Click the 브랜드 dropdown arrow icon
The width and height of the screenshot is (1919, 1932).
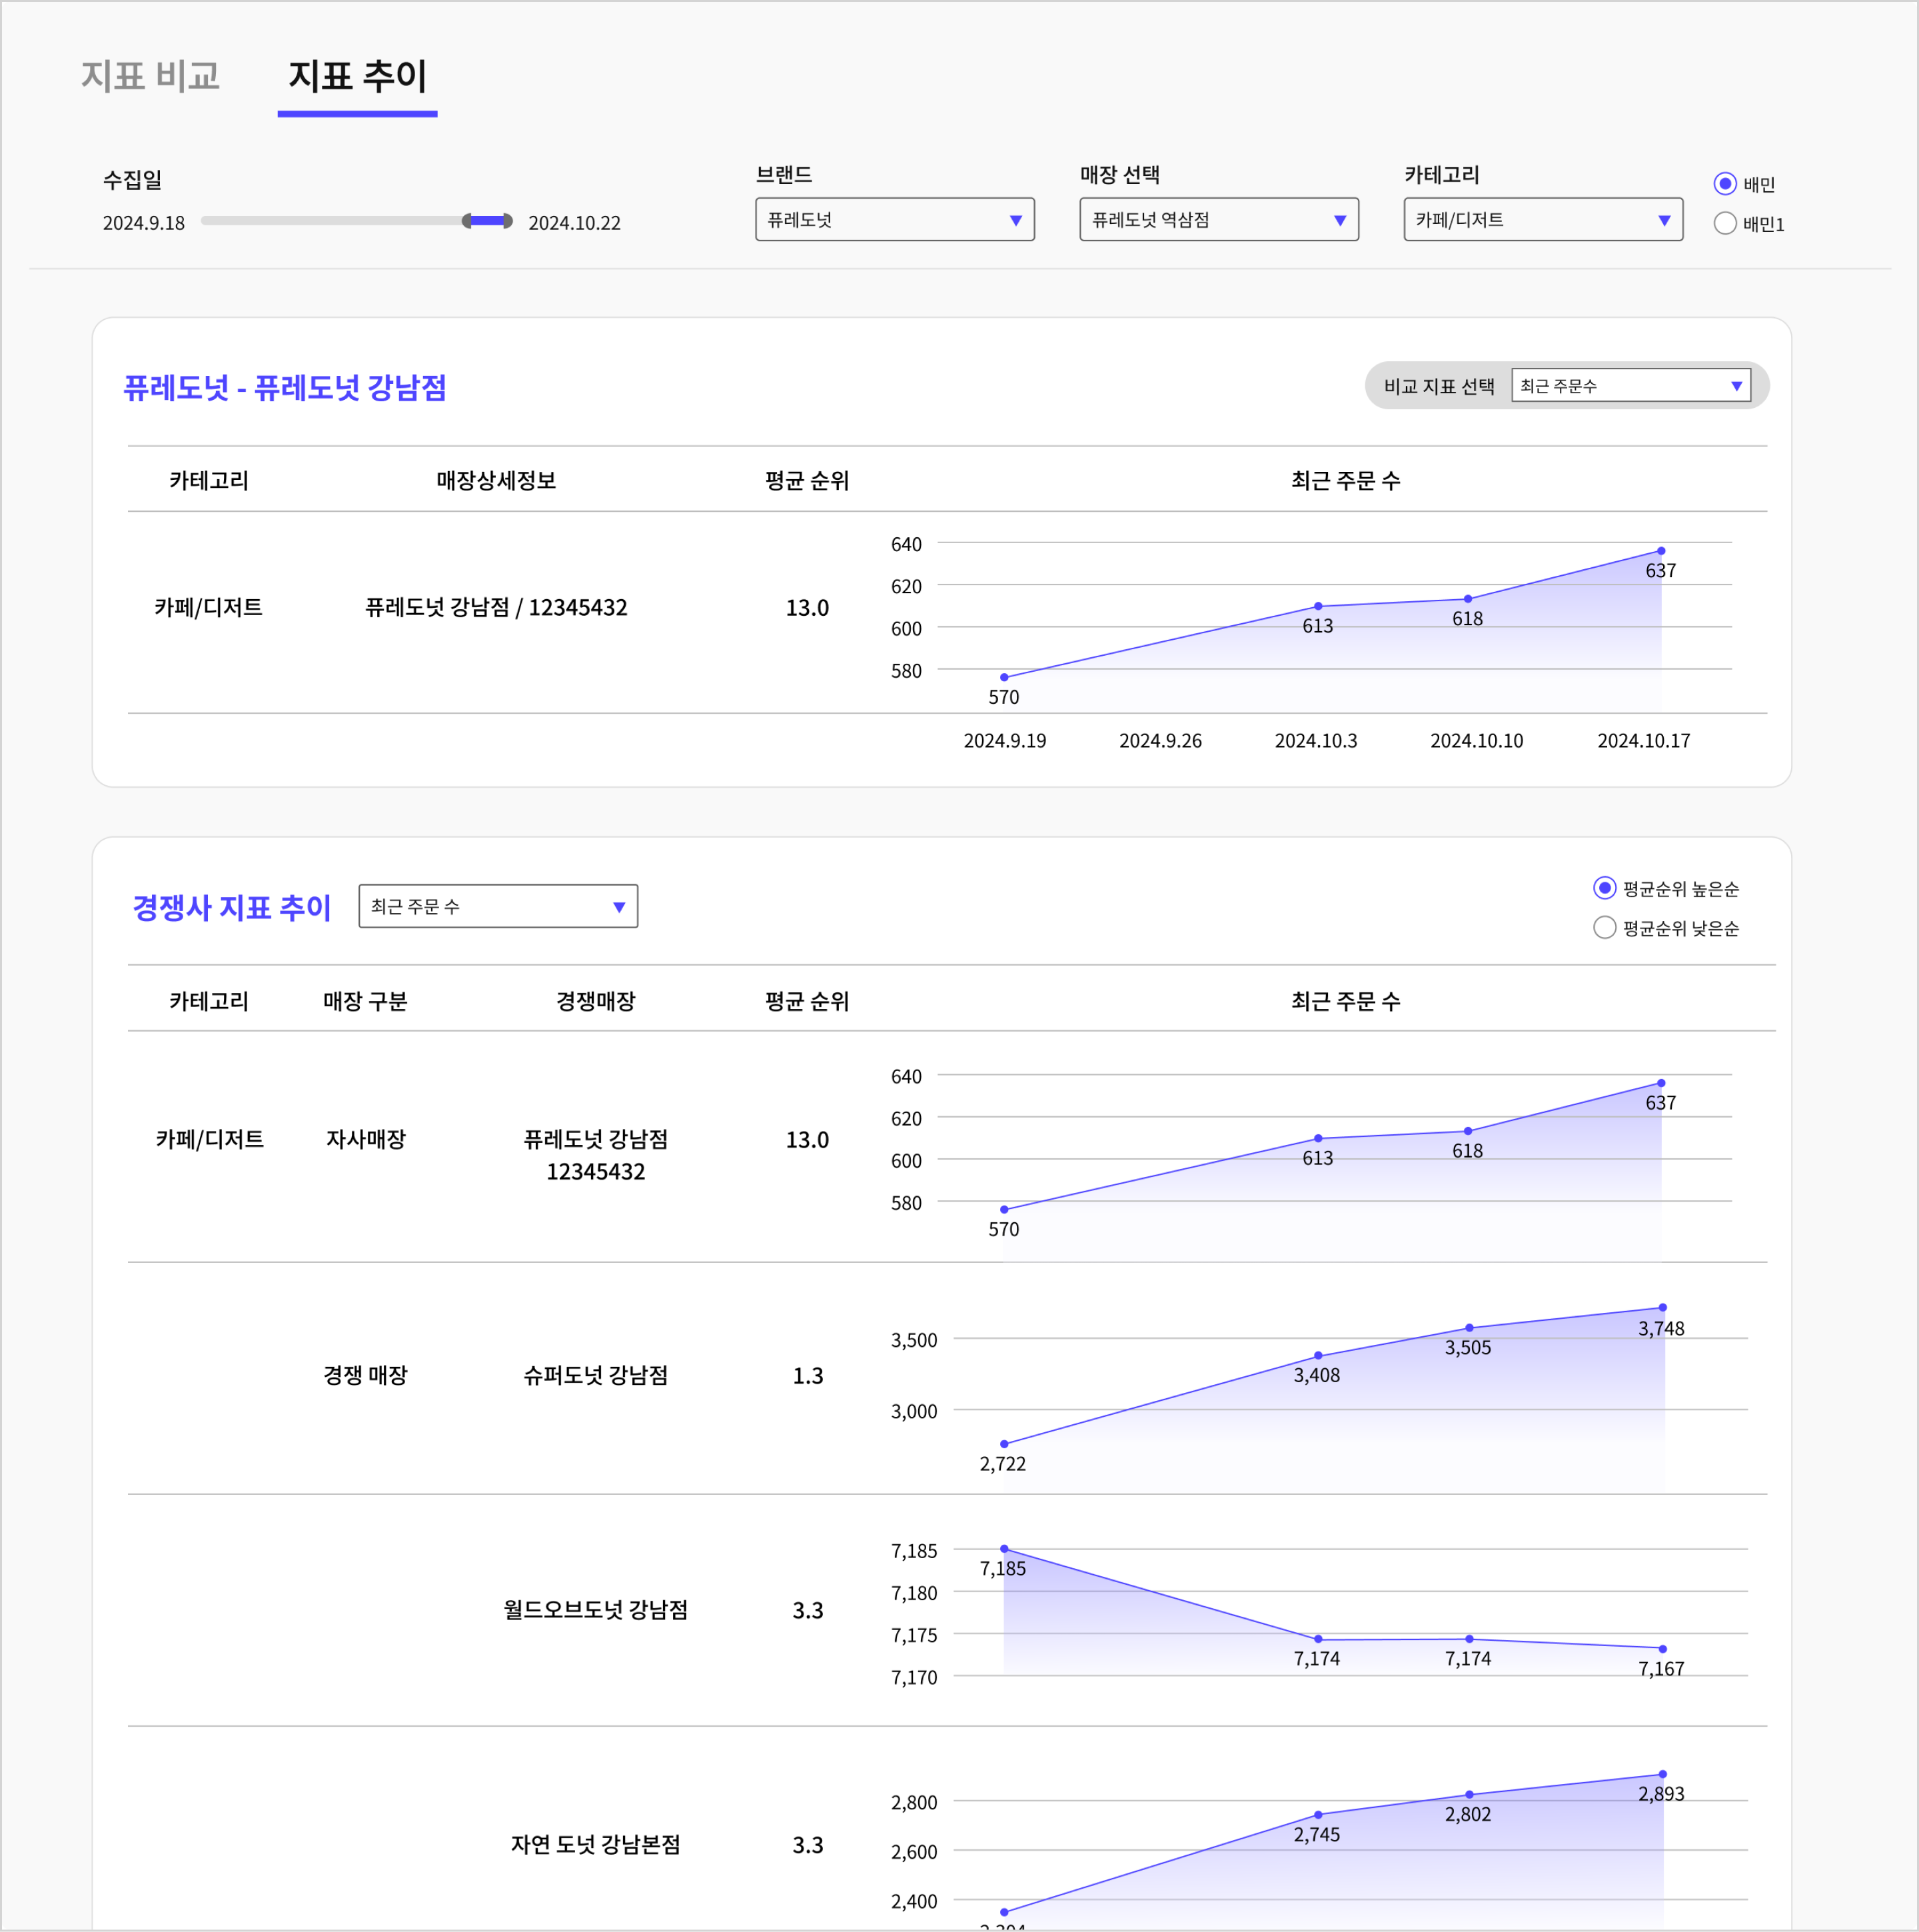tap(1015, 221)
